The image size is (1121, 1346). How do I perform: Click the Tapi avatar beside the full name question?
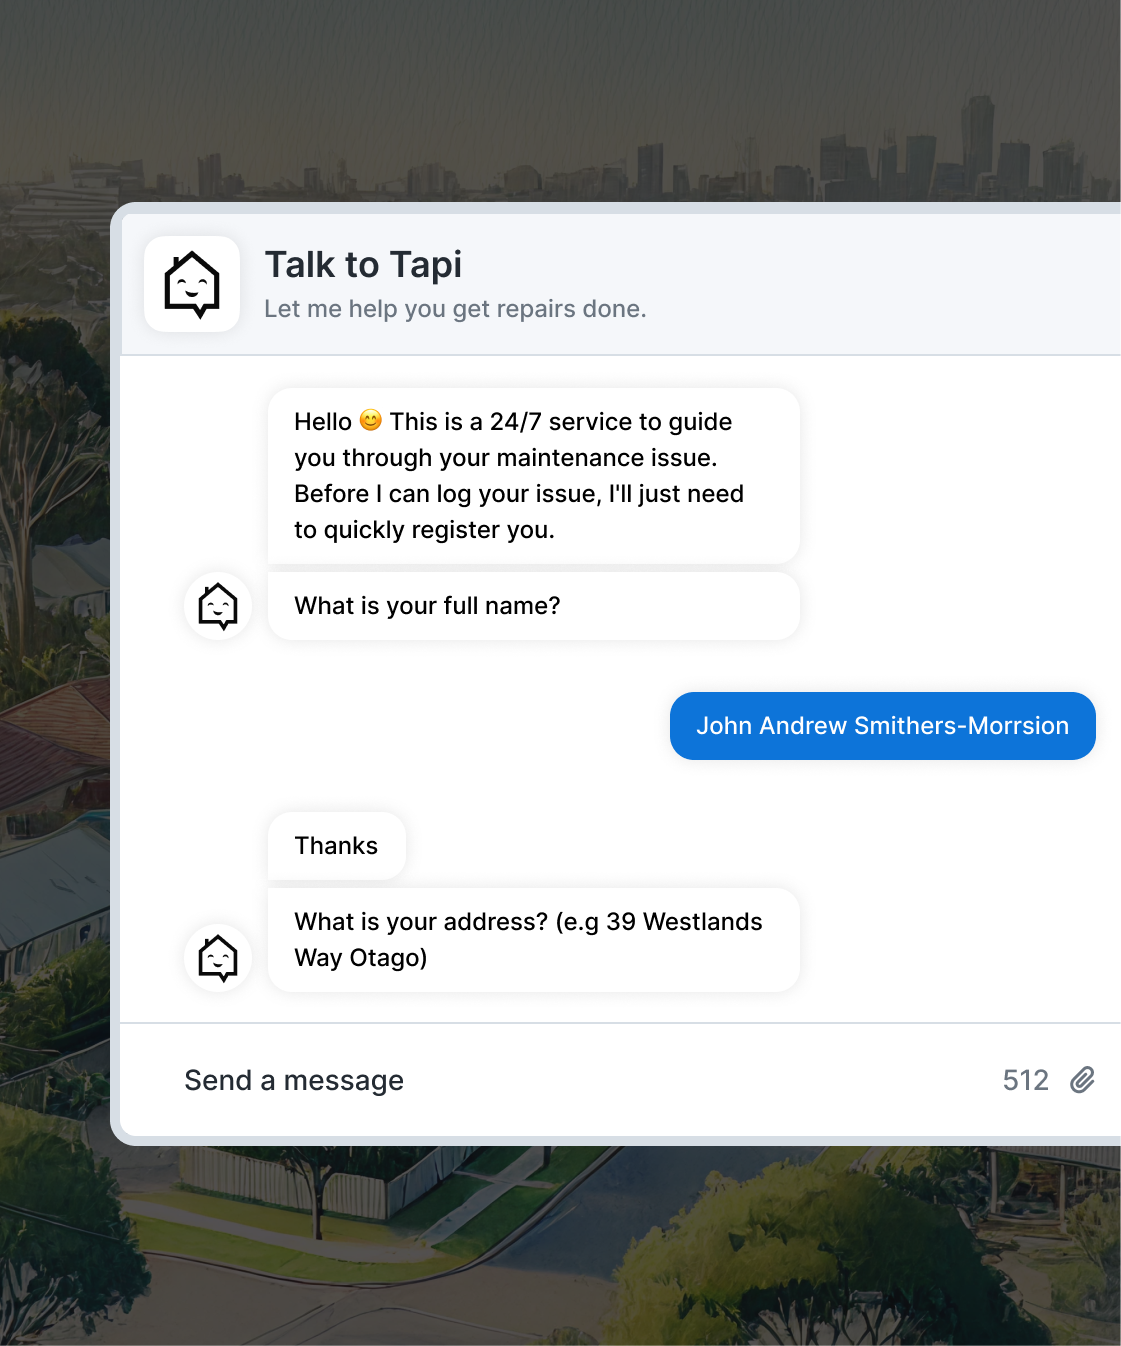(217, 605)
